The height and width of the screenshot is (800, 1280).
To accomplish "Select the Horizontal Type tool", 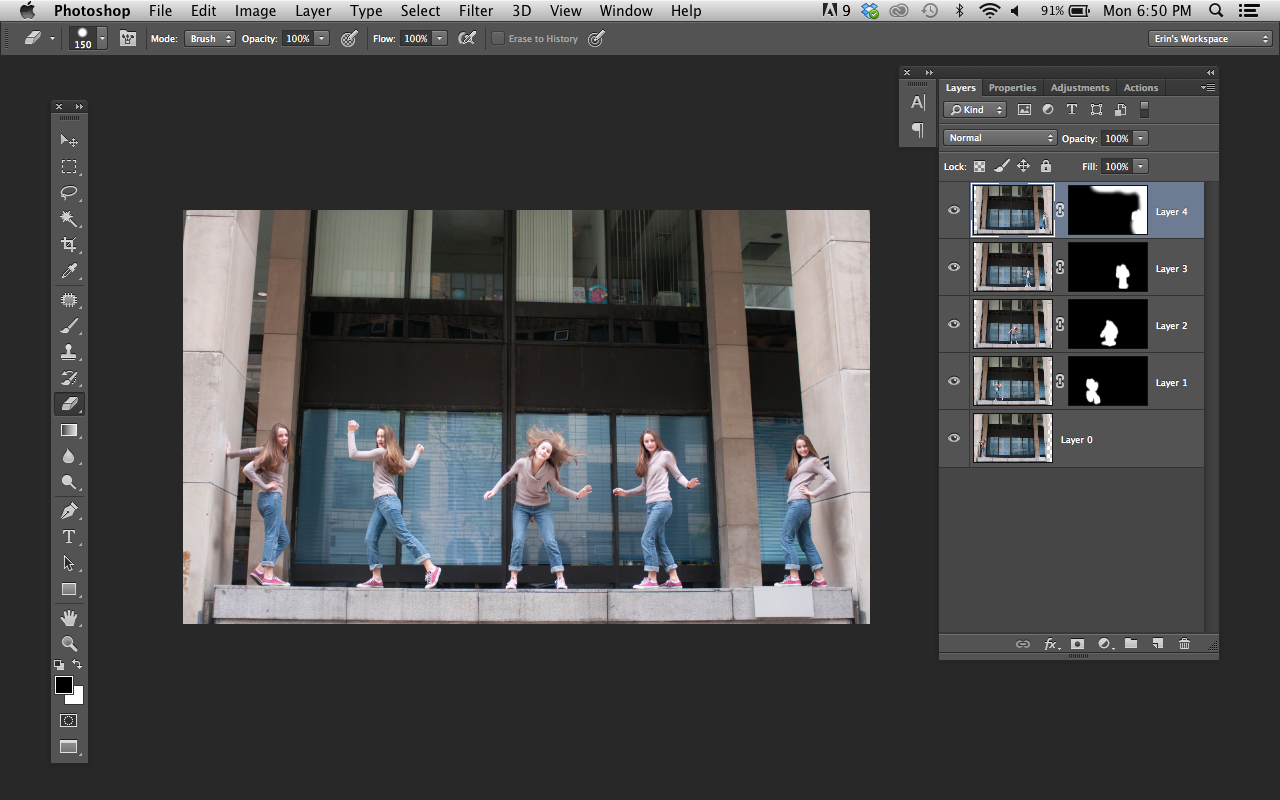I will pos(70,536).
